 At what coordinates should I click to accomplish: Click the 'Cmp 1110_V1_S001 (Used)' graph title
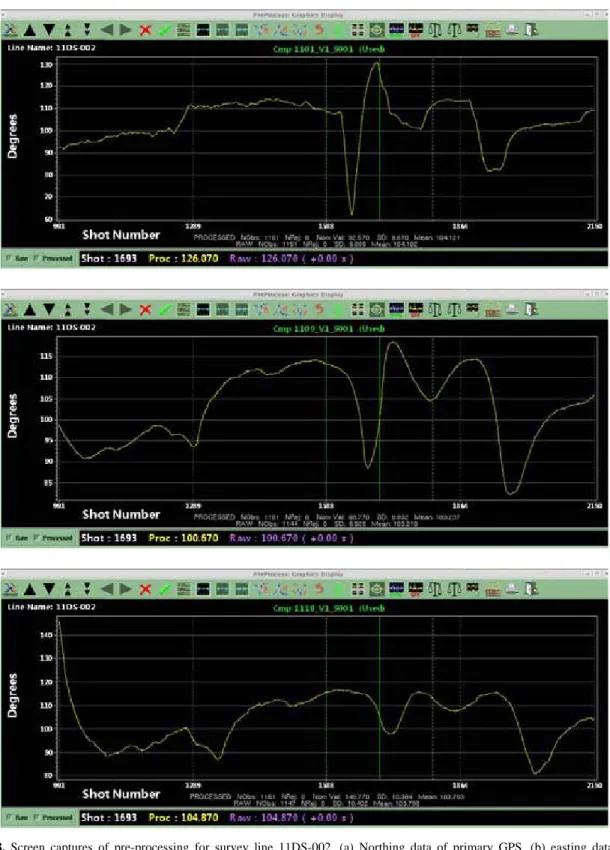[x=329, y=608]
